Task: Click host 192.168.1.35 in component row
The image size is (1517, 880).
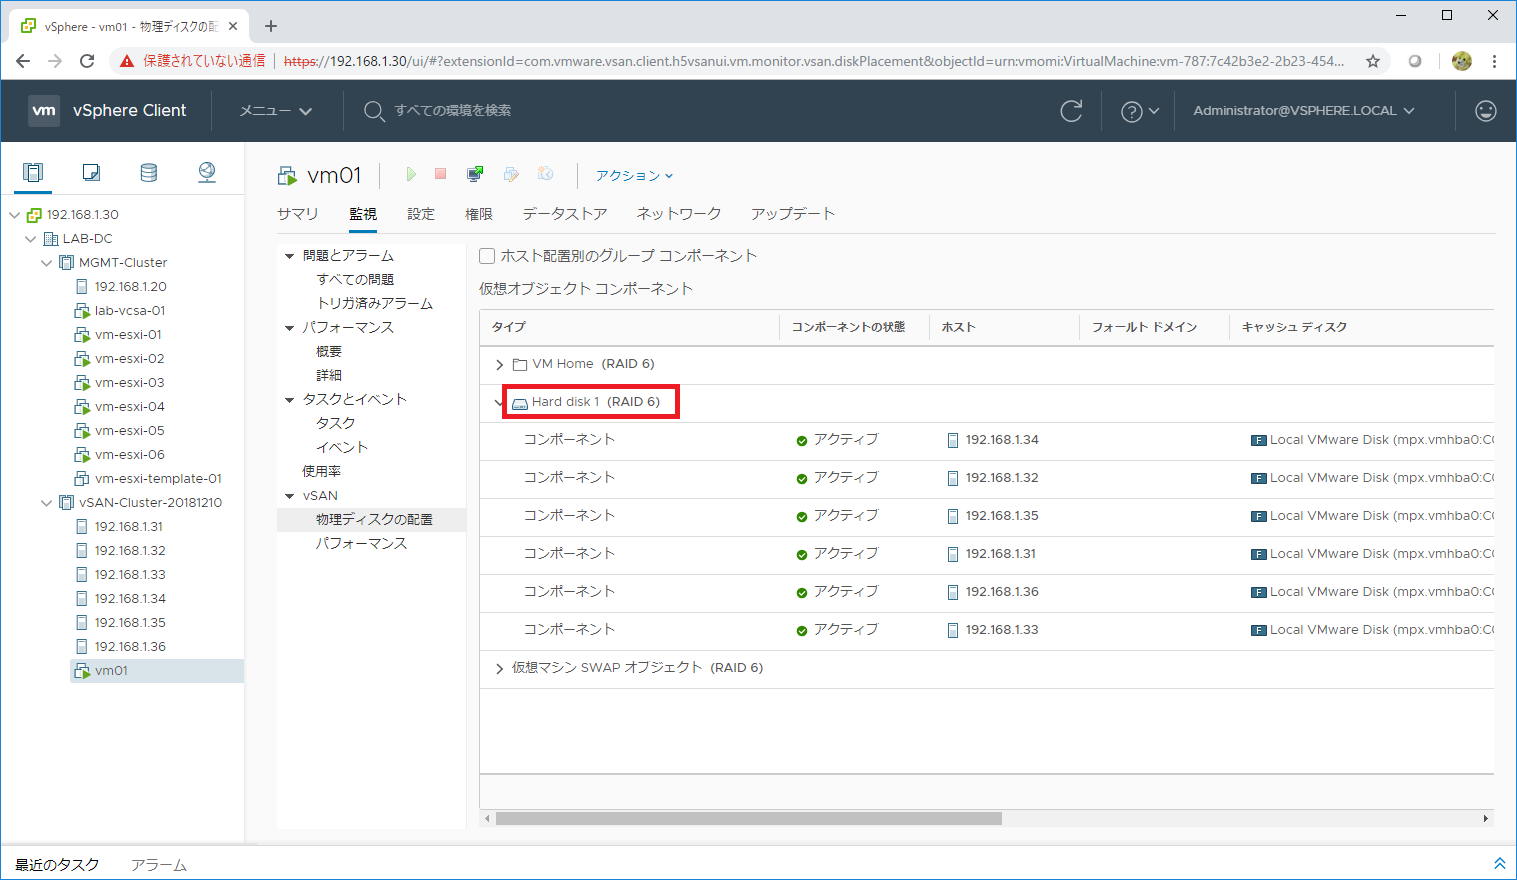Action: coord(1002,516)
